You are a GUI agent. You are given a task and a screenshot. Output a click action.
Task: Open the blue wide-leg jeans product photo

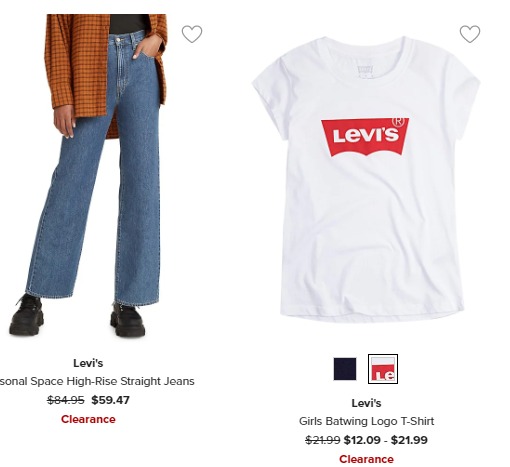point(88,175)
